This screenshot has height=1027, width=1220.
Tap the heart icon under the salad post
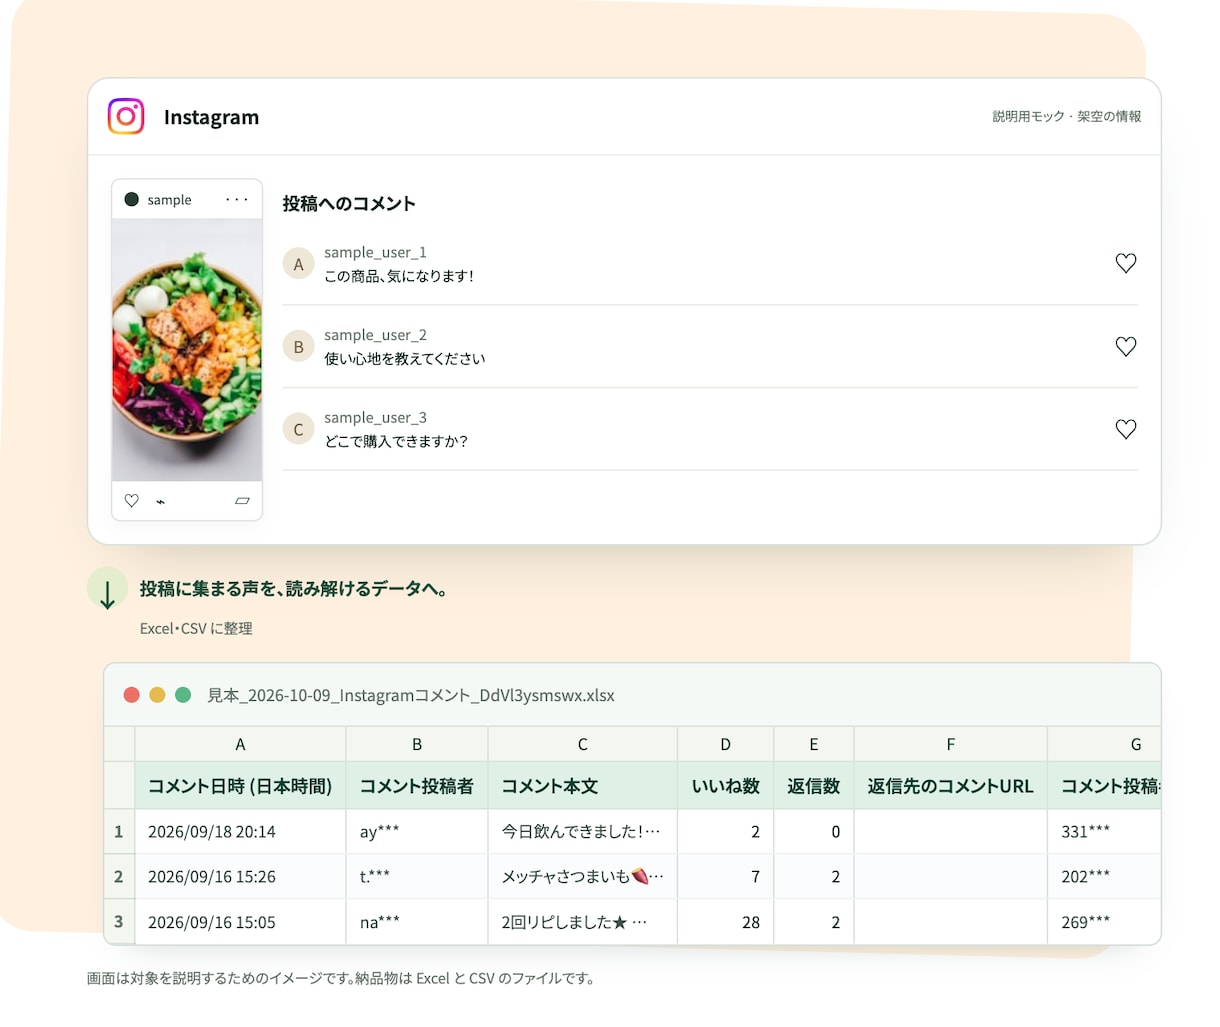click(x=131, y=500)
